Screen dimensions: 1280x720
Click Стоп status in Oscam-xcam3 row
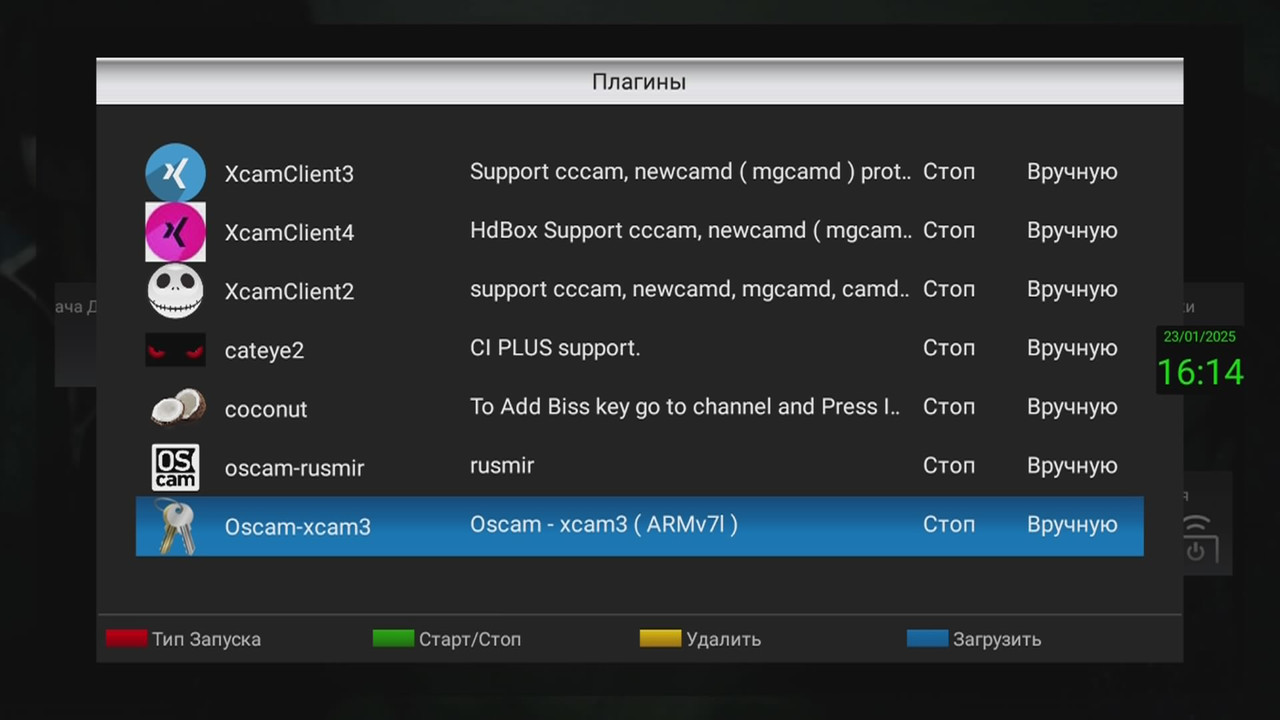[x=949, y=525]
